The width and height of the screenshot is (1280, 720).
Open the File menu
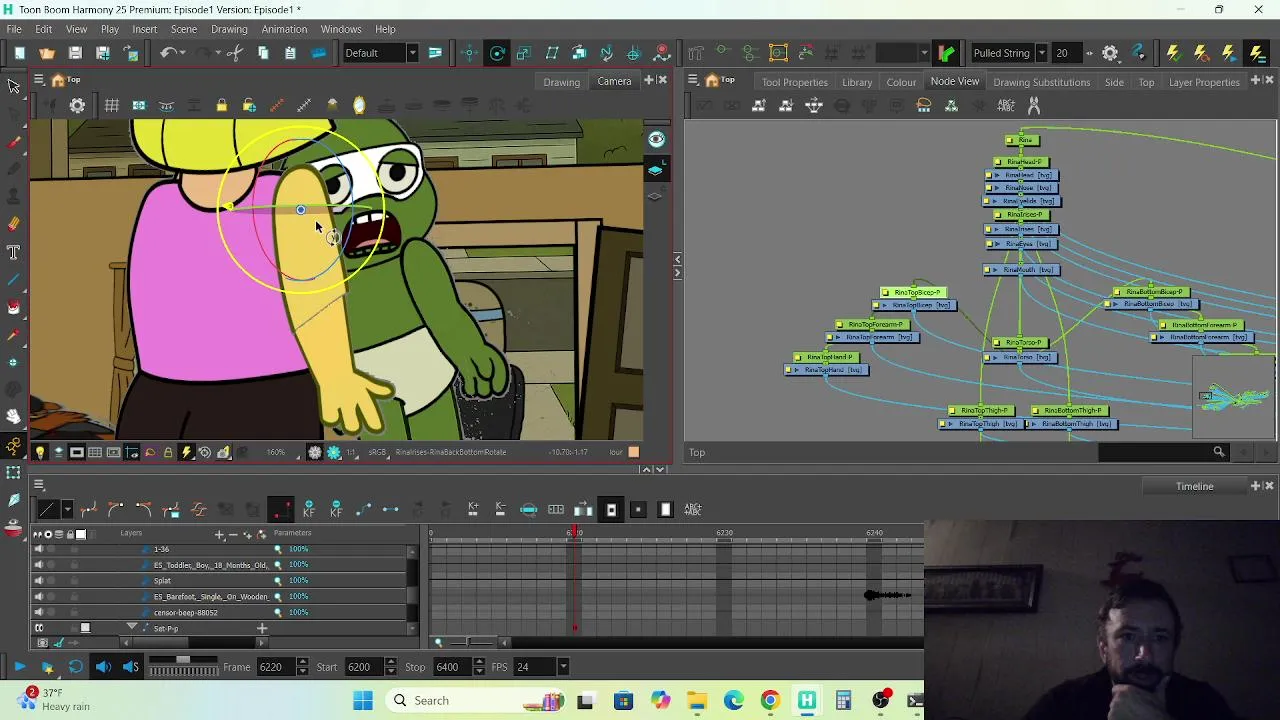[x=14, y=29]
